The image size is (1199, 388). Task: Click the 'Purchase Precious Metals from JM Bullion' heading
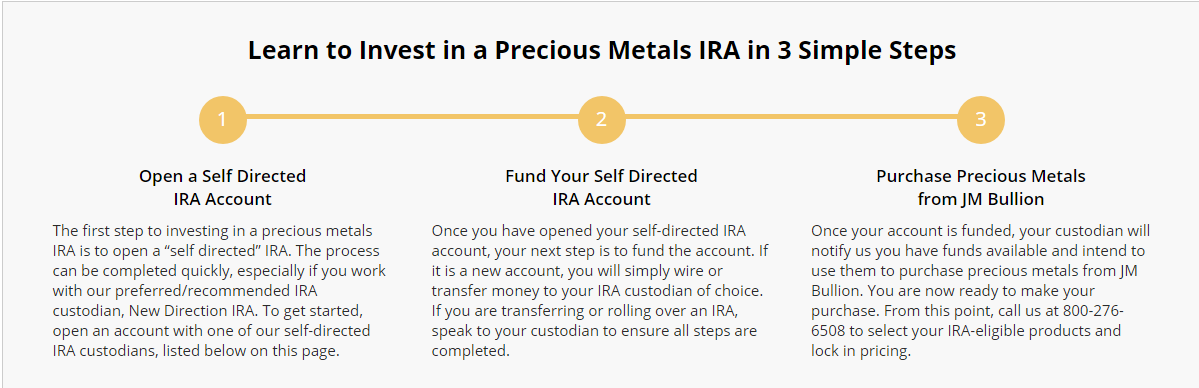[980, 187]
